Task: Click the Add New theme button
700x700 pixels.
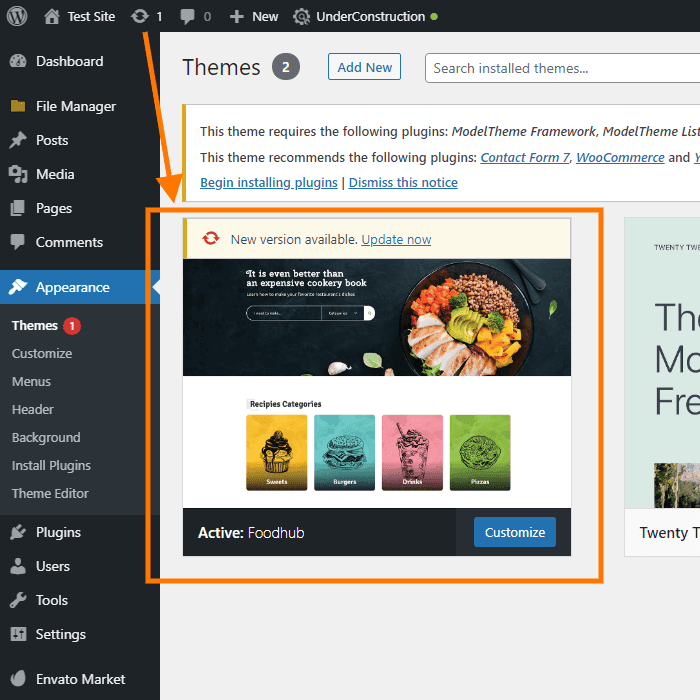Action: [364, 67]
